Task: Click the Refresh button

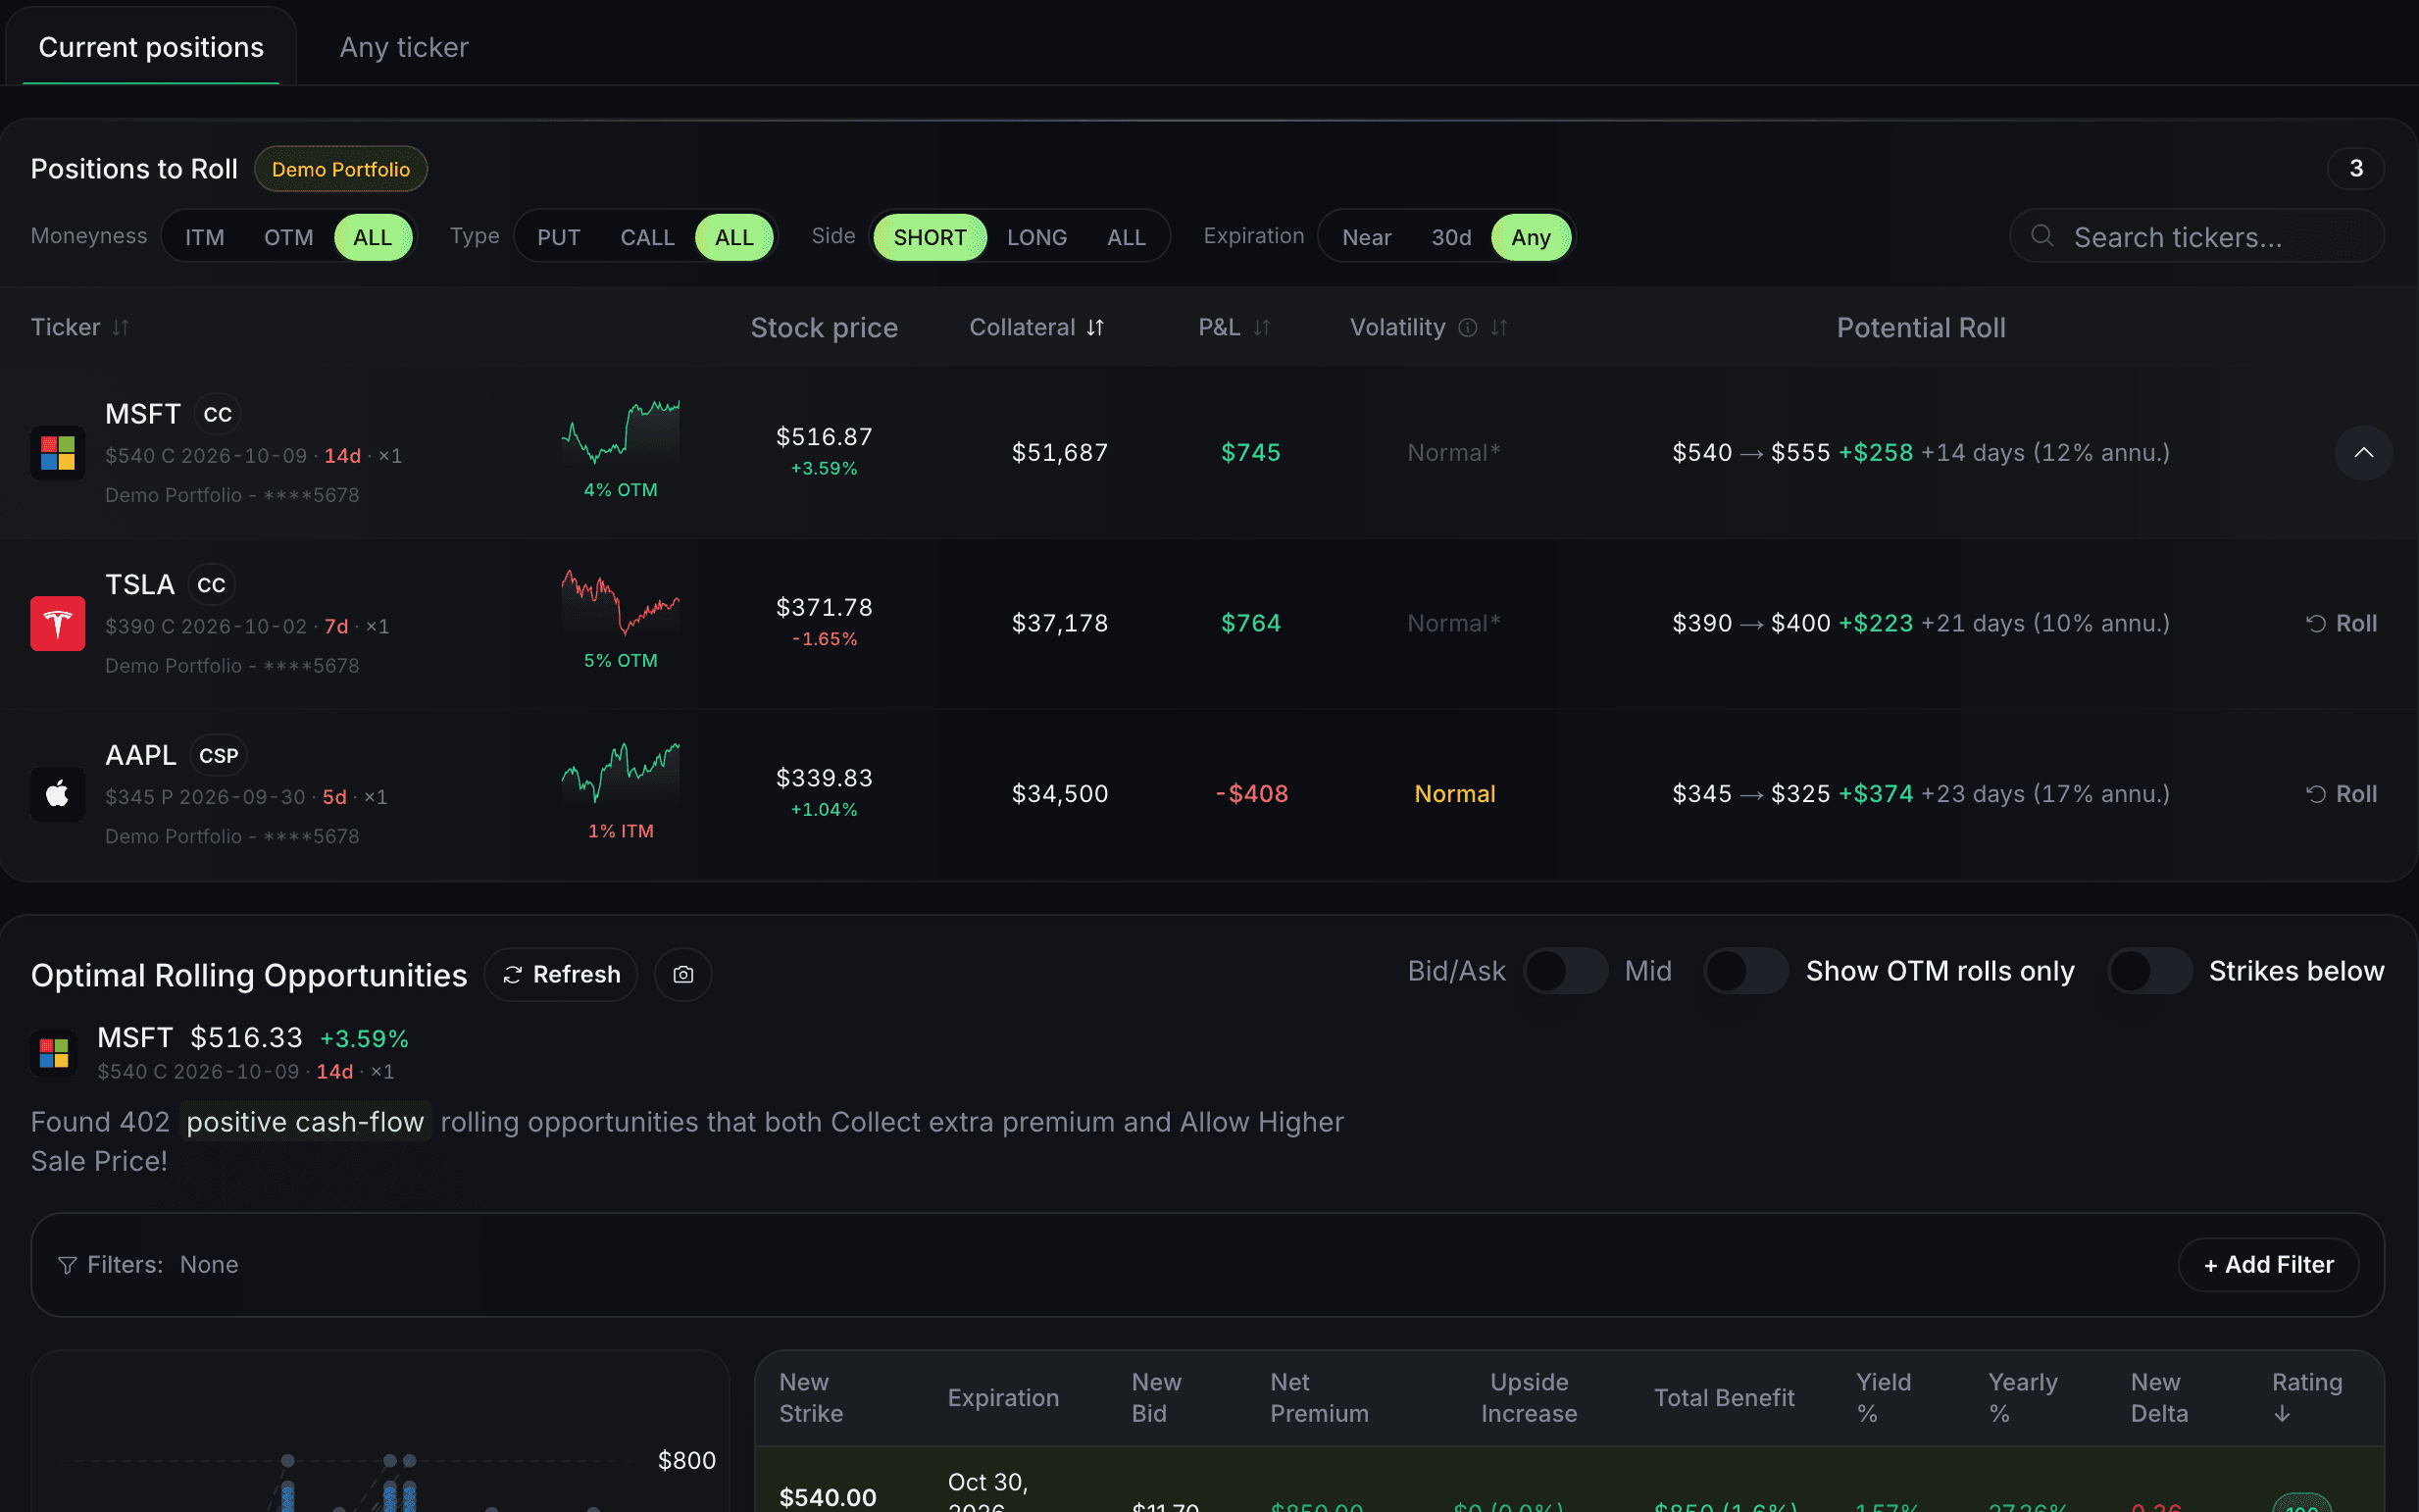Action: click(561, 975)
